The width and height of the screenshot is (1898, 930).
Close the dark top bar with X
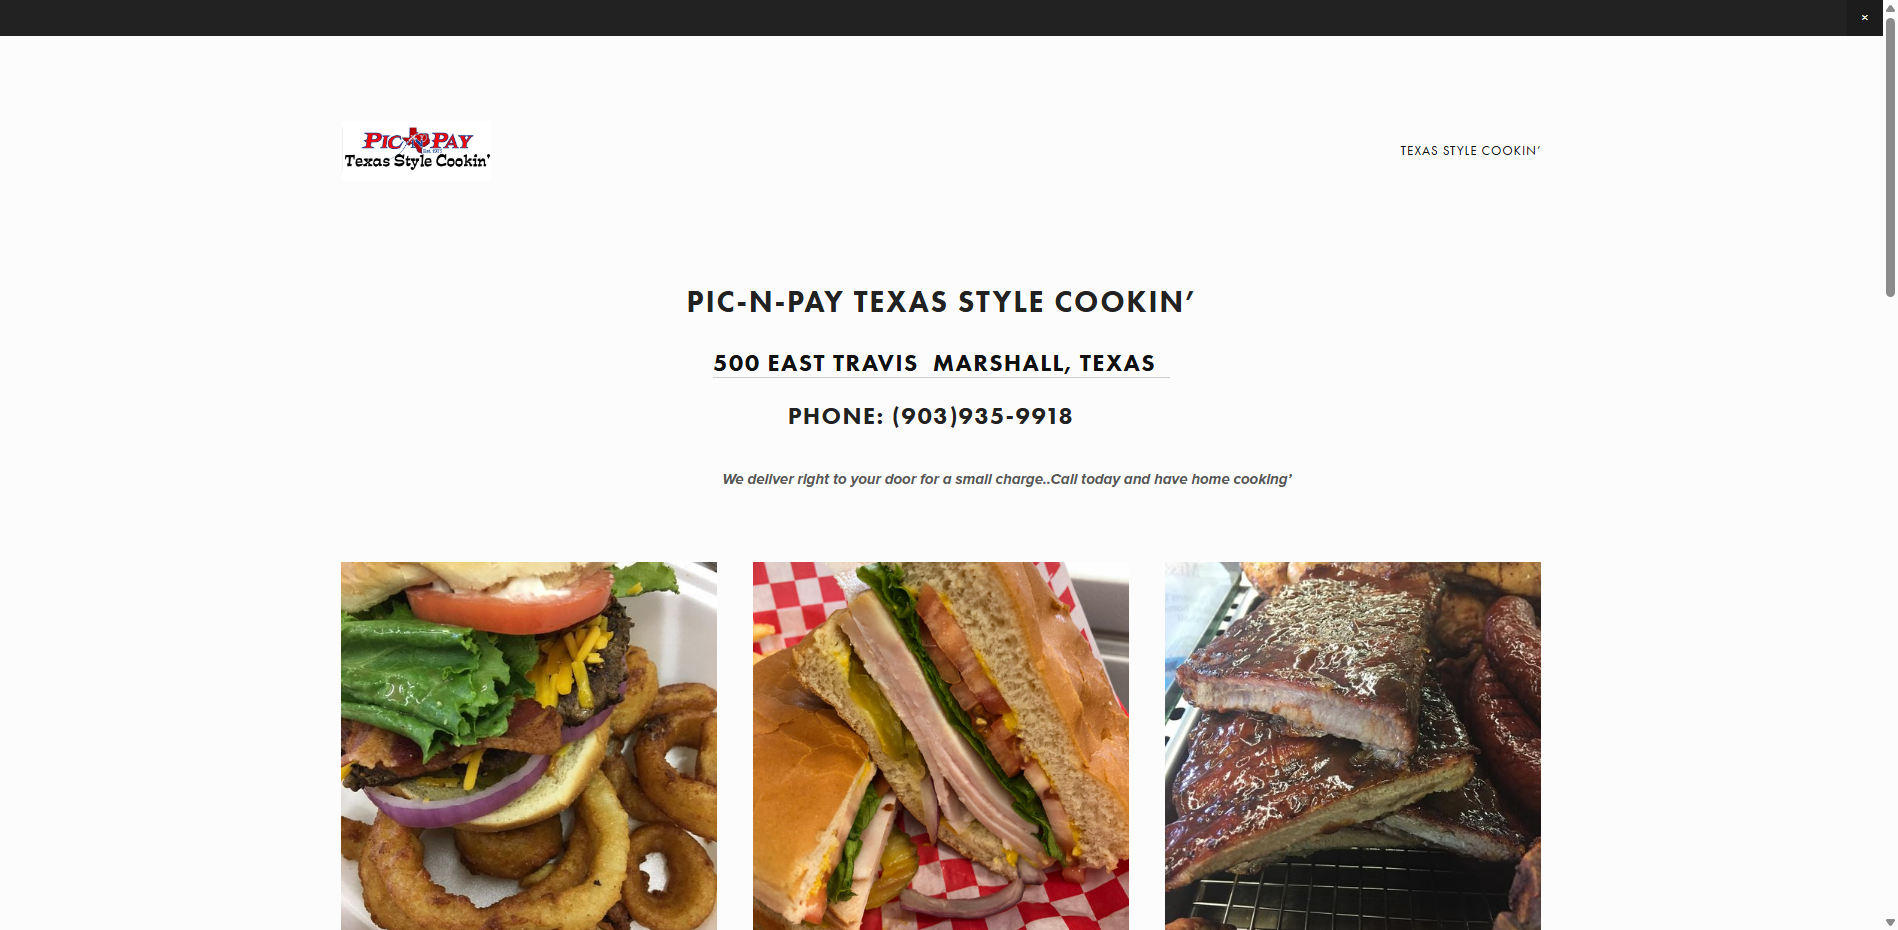[1864, 17]
